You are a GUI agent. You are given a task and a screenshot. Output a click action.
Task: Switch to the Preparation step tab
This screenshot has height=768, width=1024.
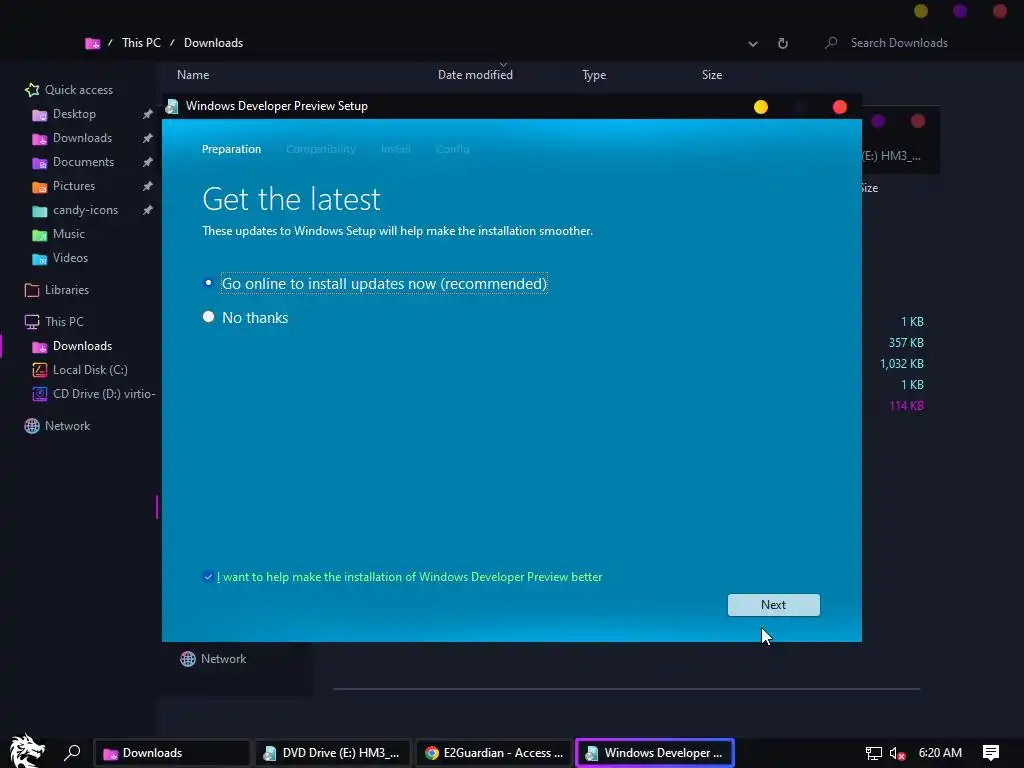point(231,149)
